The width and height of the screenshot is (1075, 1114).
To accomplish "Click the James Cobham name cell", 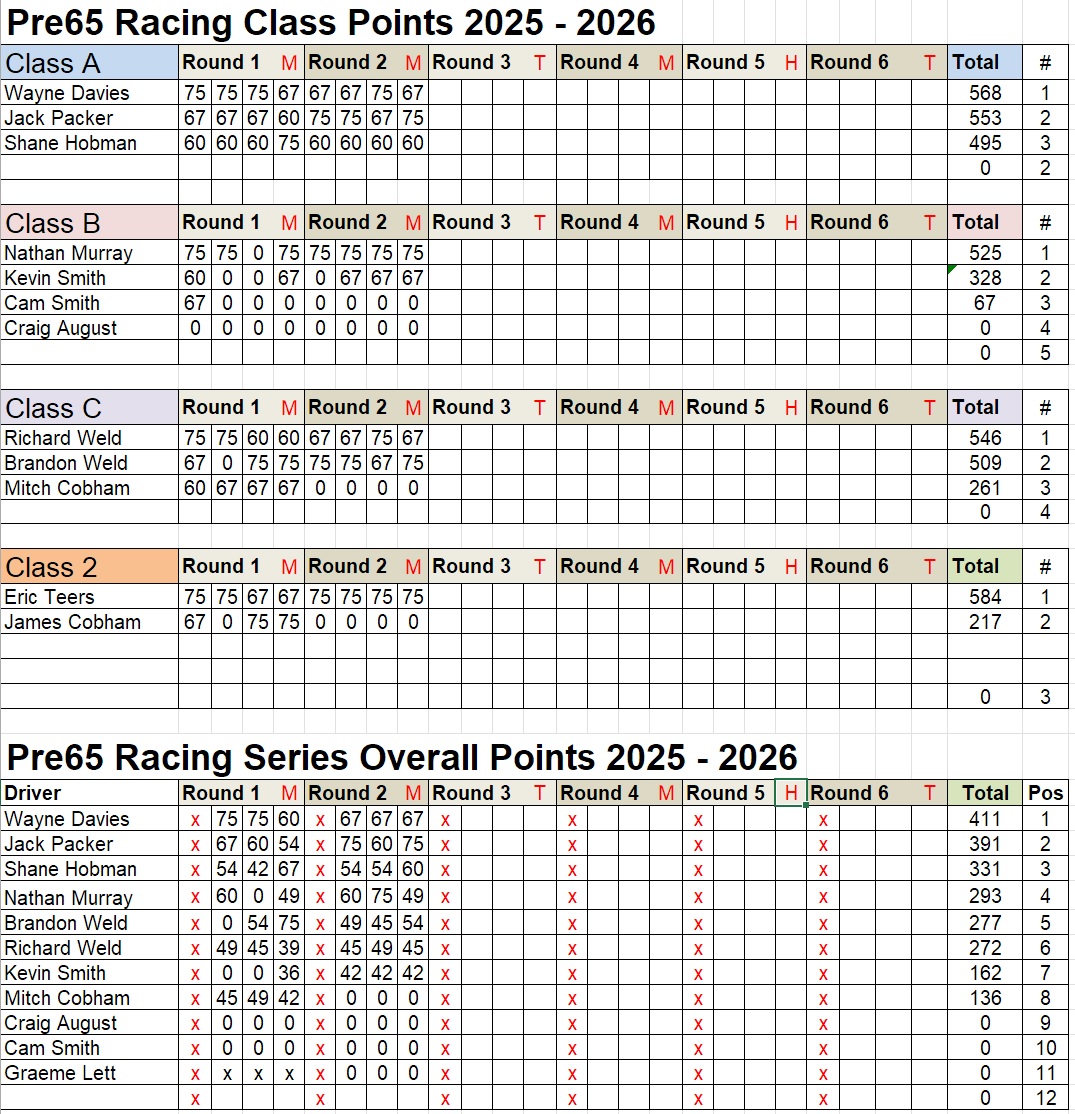I will point(90,622).
